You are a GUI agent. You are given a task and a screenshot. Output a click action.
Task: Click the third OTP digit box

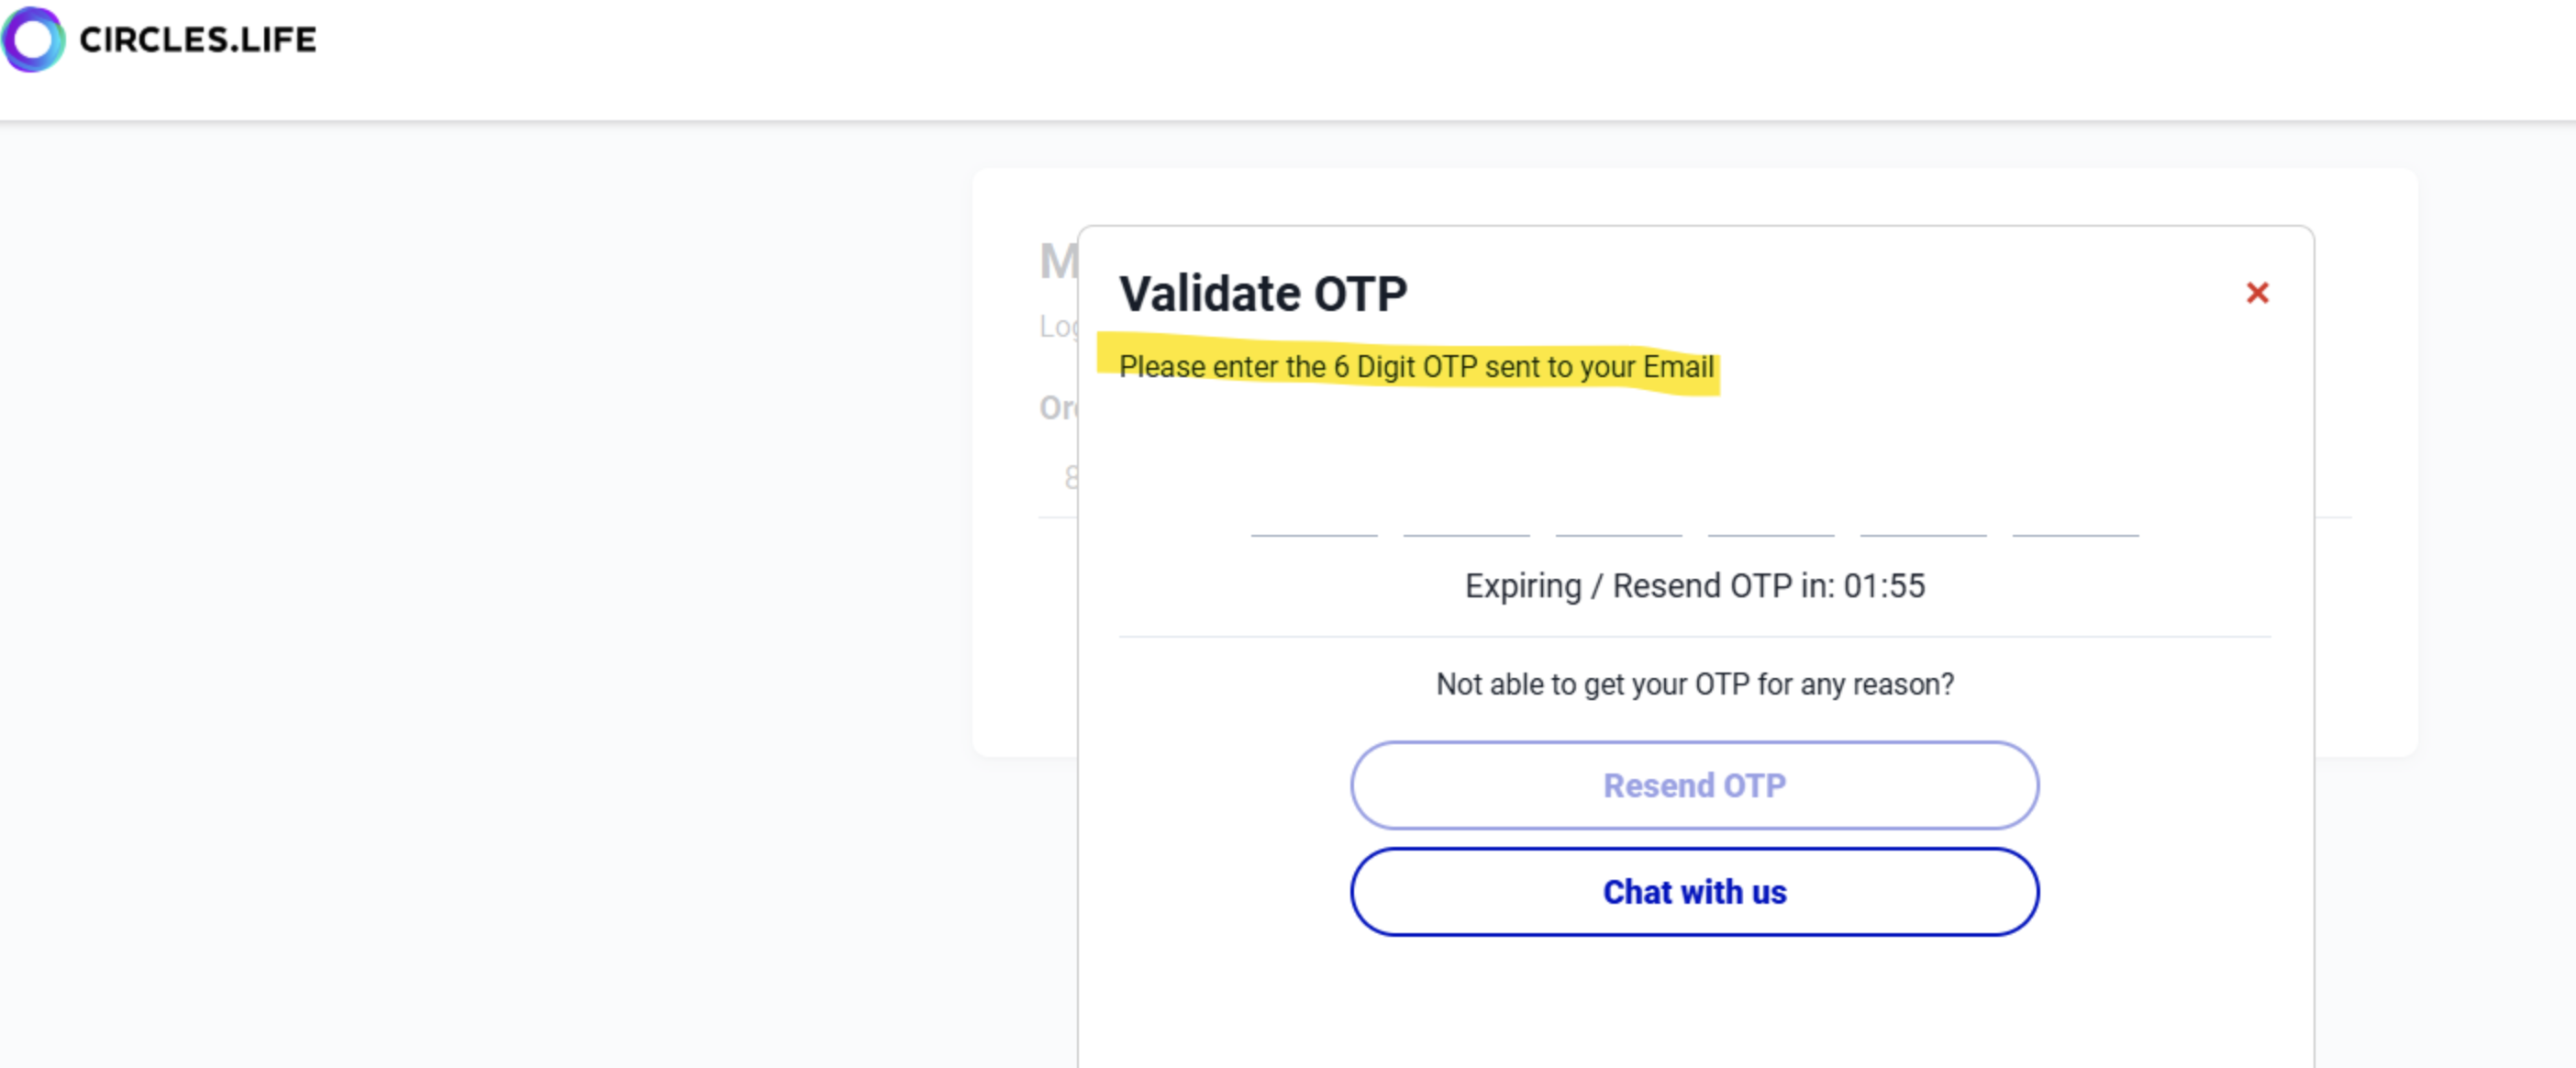(x=1618, y=513)
